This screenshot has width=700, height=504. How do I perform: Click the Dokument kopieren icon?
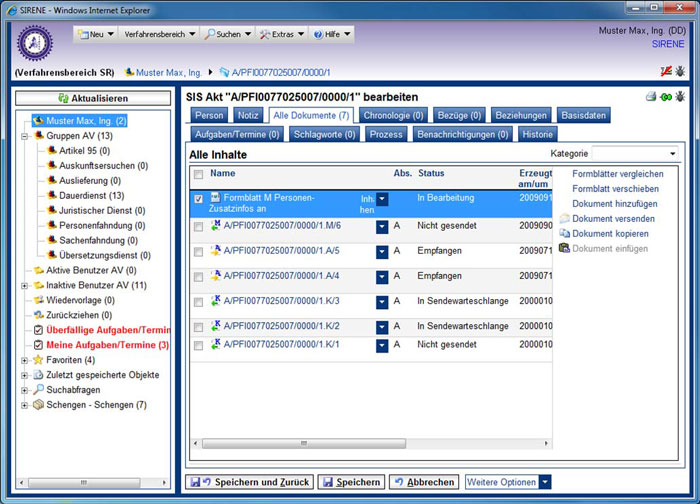click(565, 233)
